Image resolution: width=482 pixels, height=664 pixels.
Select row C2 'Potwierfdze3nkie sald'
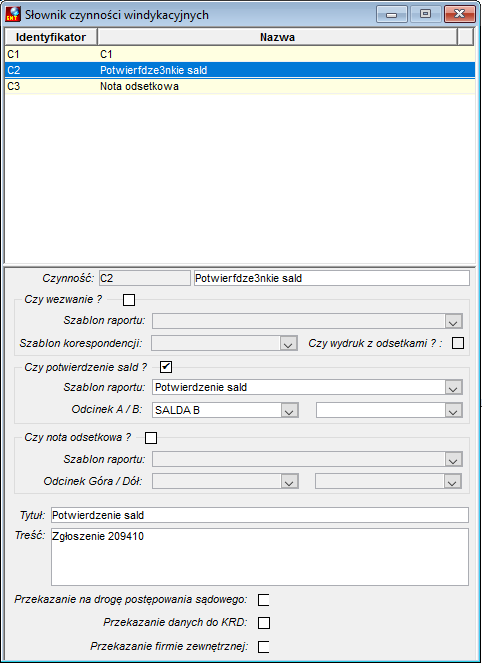click(240, 70)
